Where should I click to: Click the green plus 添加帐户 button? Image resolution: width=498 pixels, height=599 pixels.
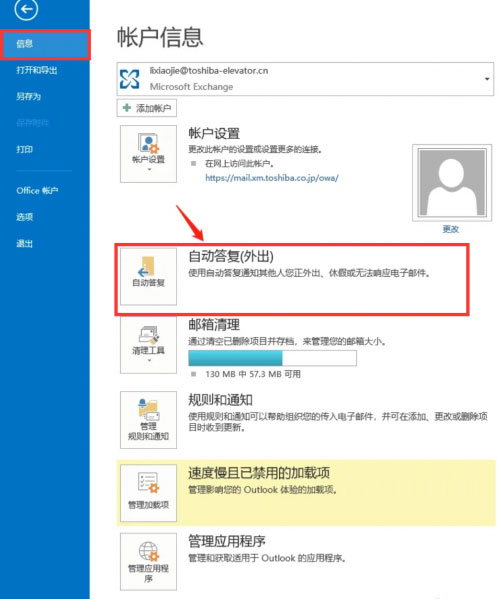point(147,108)
